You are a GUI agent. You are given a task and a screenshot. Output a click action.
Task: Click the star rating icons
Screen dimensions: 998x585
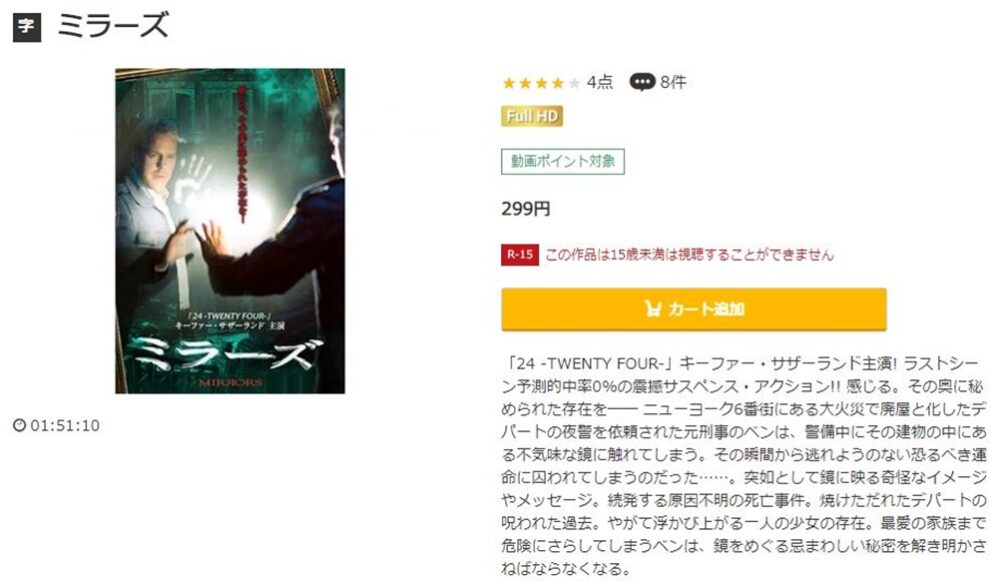(x=541, y=83)
